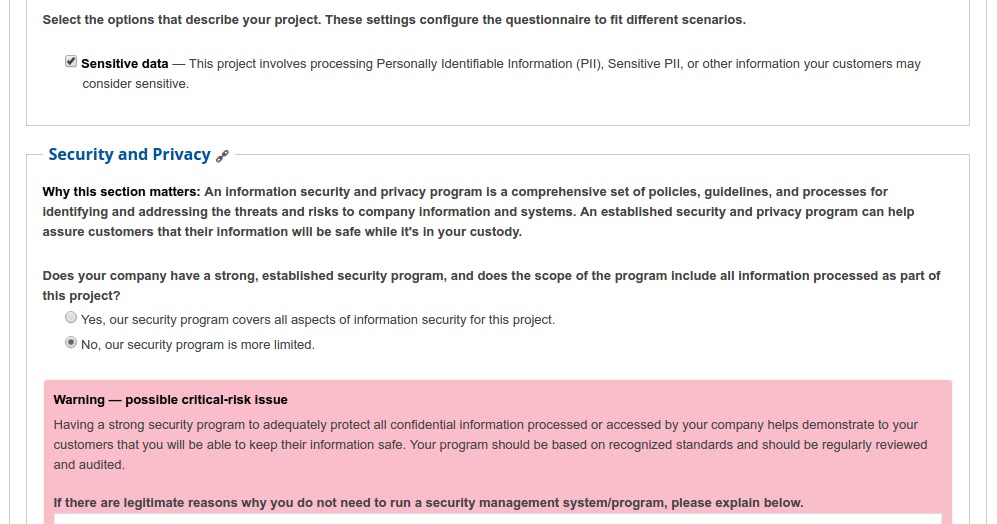
Task: Click the prompt "If there are legitimate reasons"
Action: [x=428, y=503]
